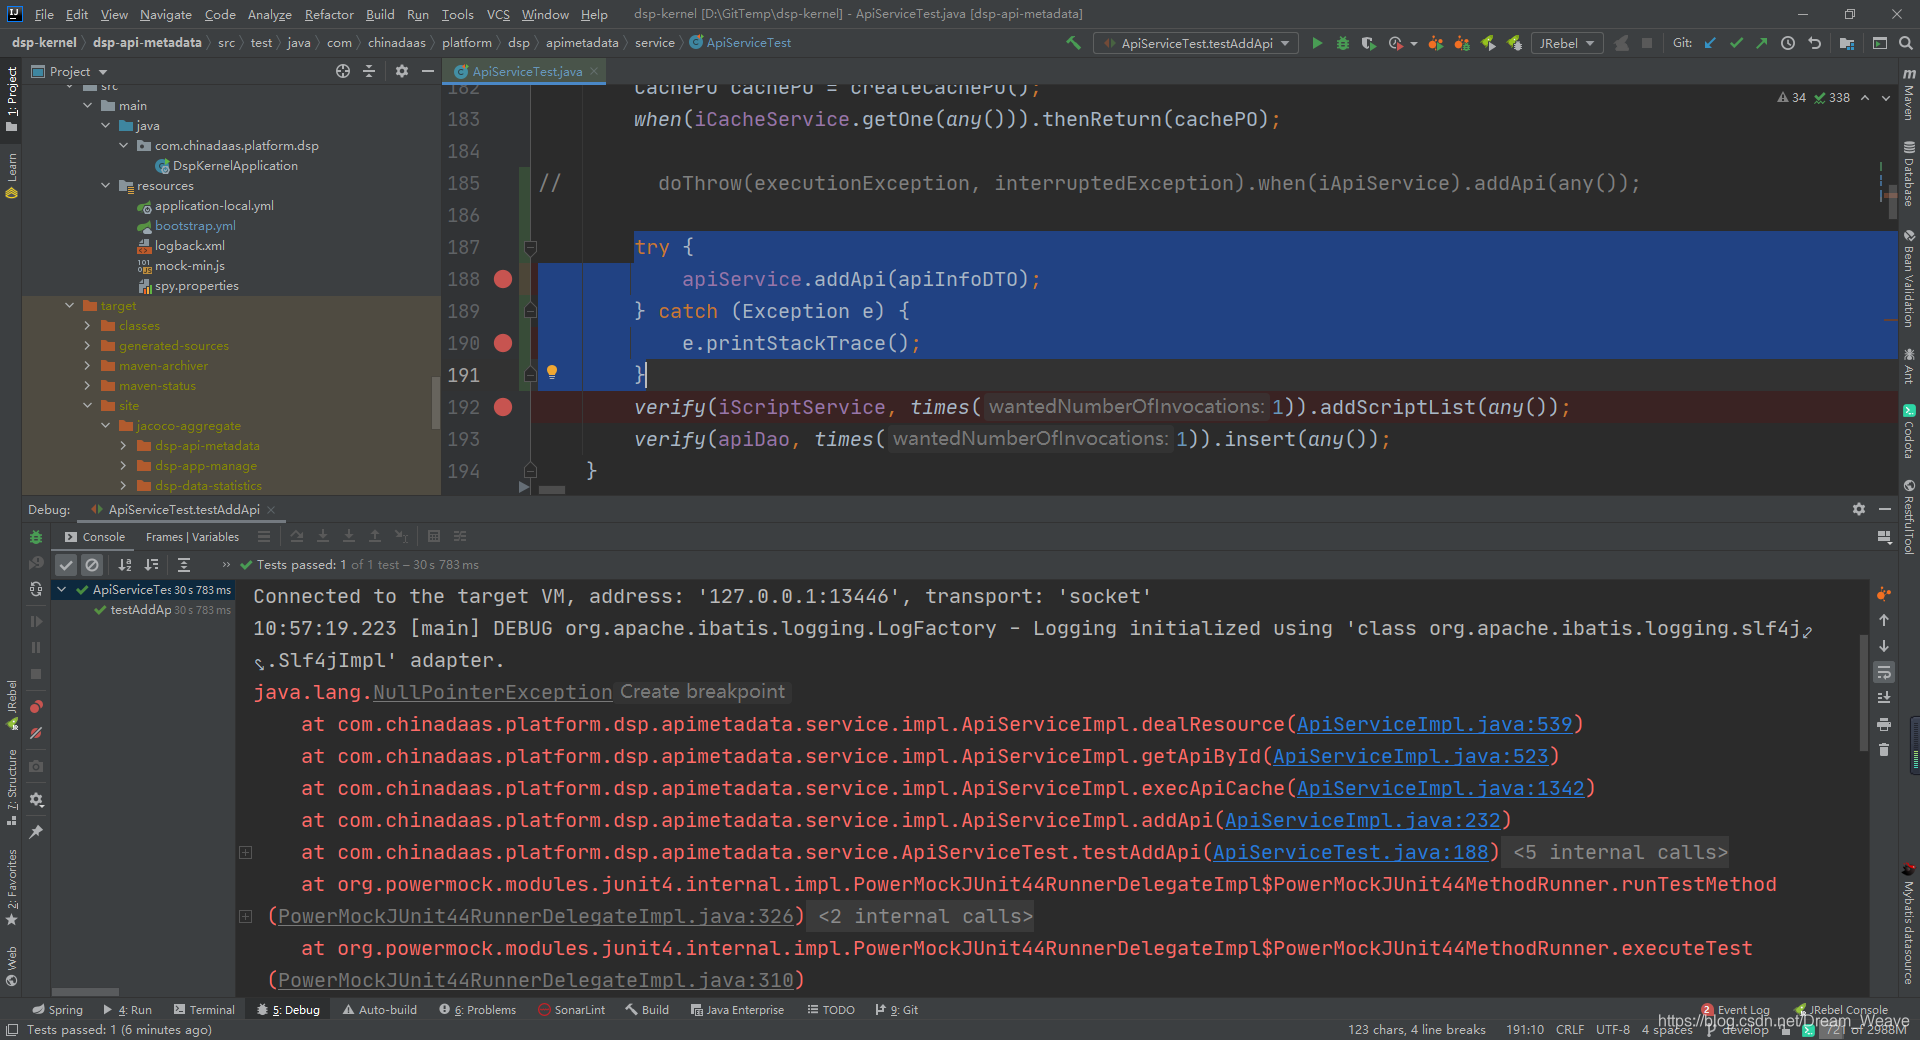Toggle show ignored tests filter
Image resolution: width=1920 pixels, height=1040 pixels.
pos(92,565)
